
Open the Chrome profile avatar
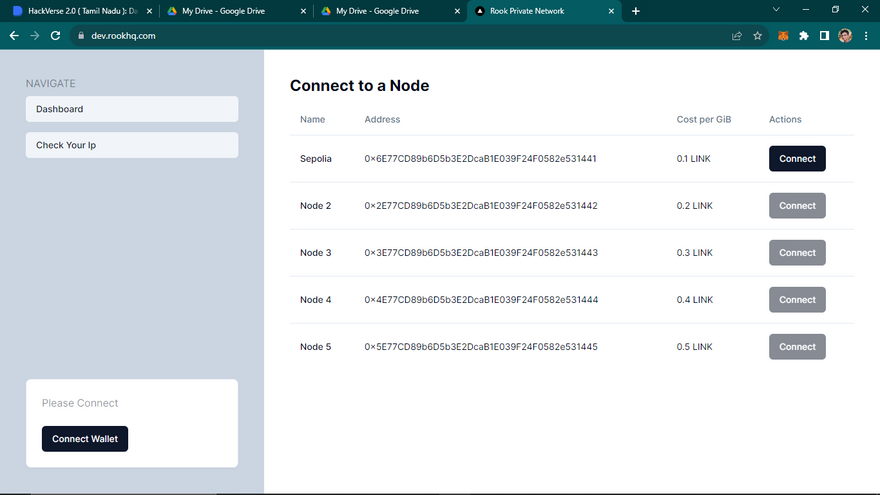point(845,35)
